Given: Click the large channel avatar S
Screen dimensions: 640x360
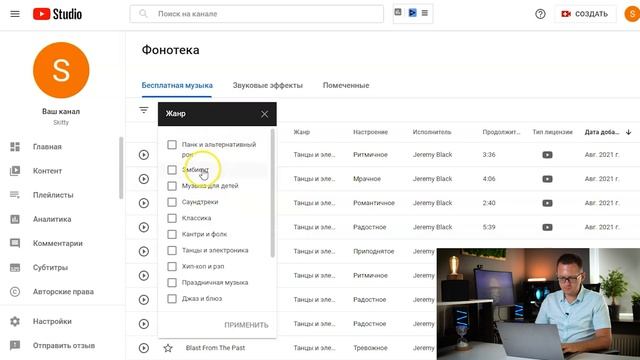Looking at the screenshot, I should pos(61,70).
